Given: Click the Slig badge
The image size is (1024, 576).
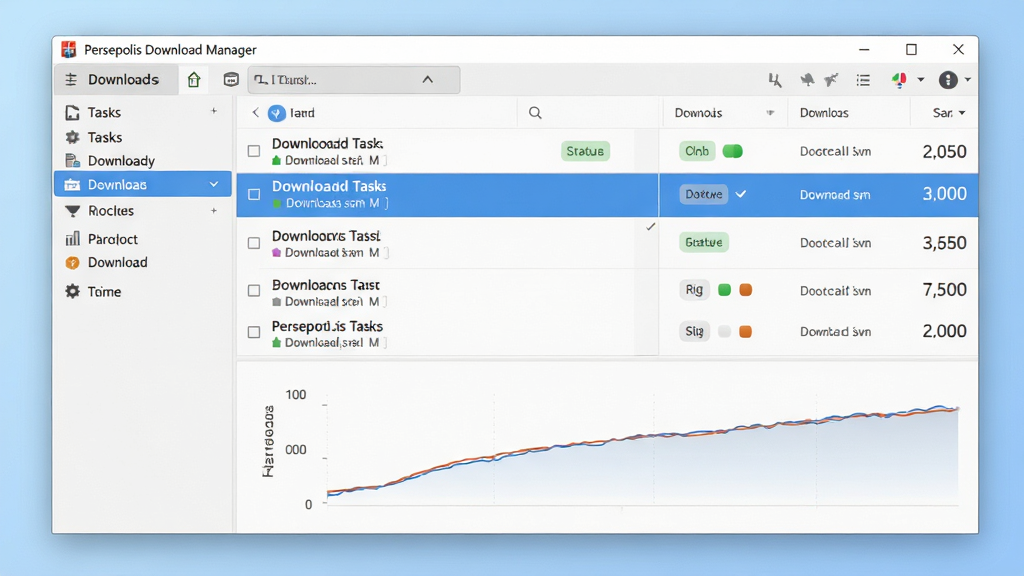Looking at the screenshot, I should pyautogui.click(x=694, y=331).
